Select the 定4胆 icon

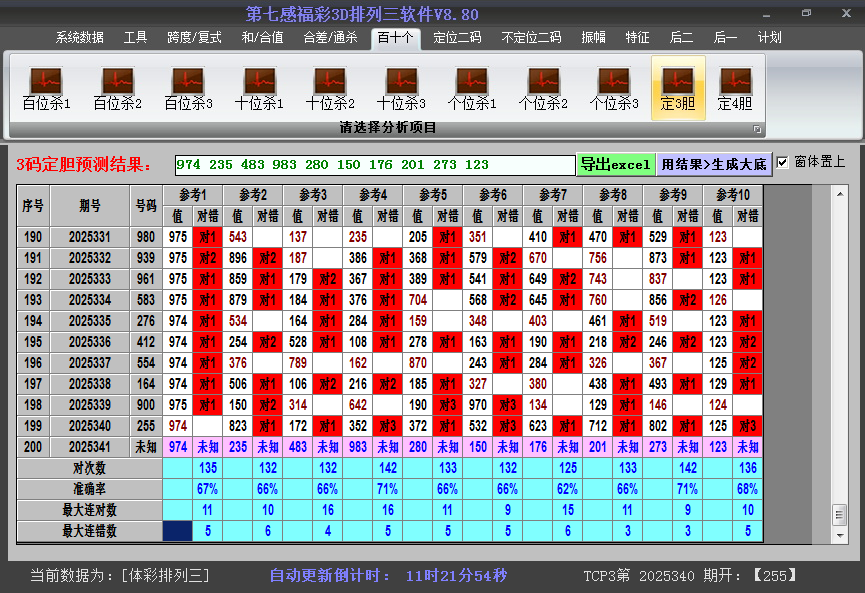click(x=735, y=88)
